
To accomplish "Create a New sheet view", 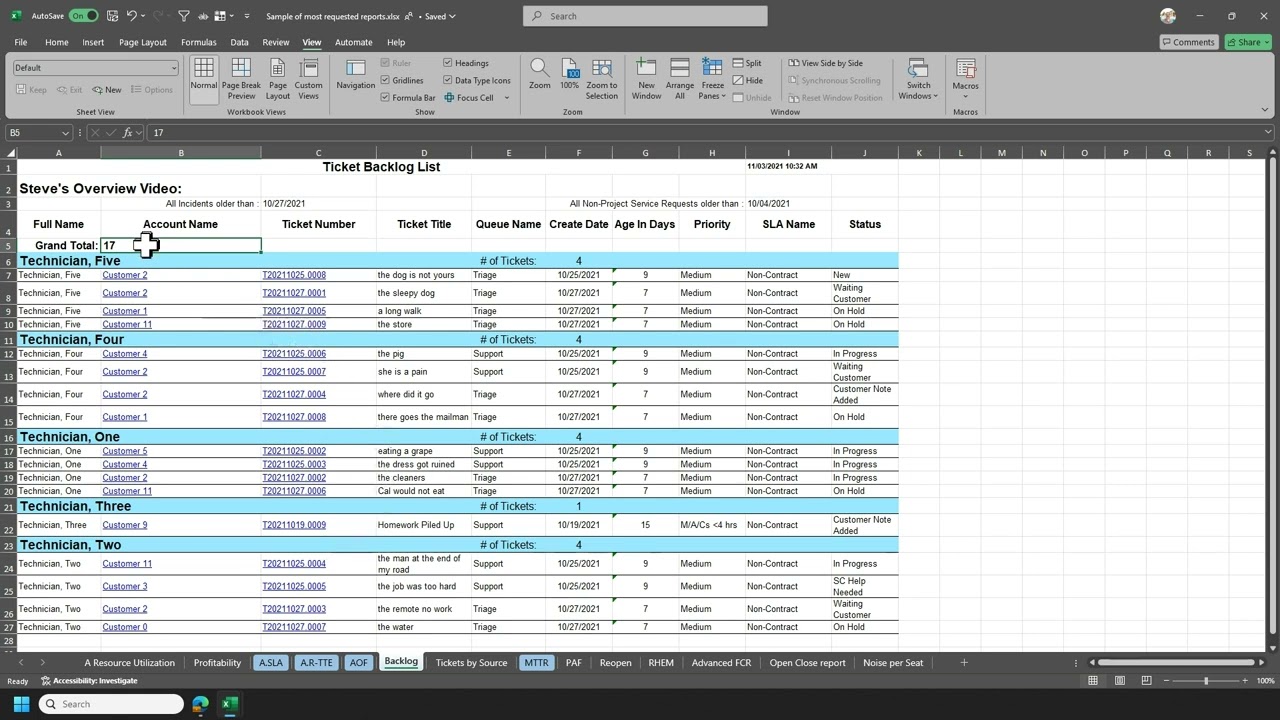I will click(x=107, y=90).
